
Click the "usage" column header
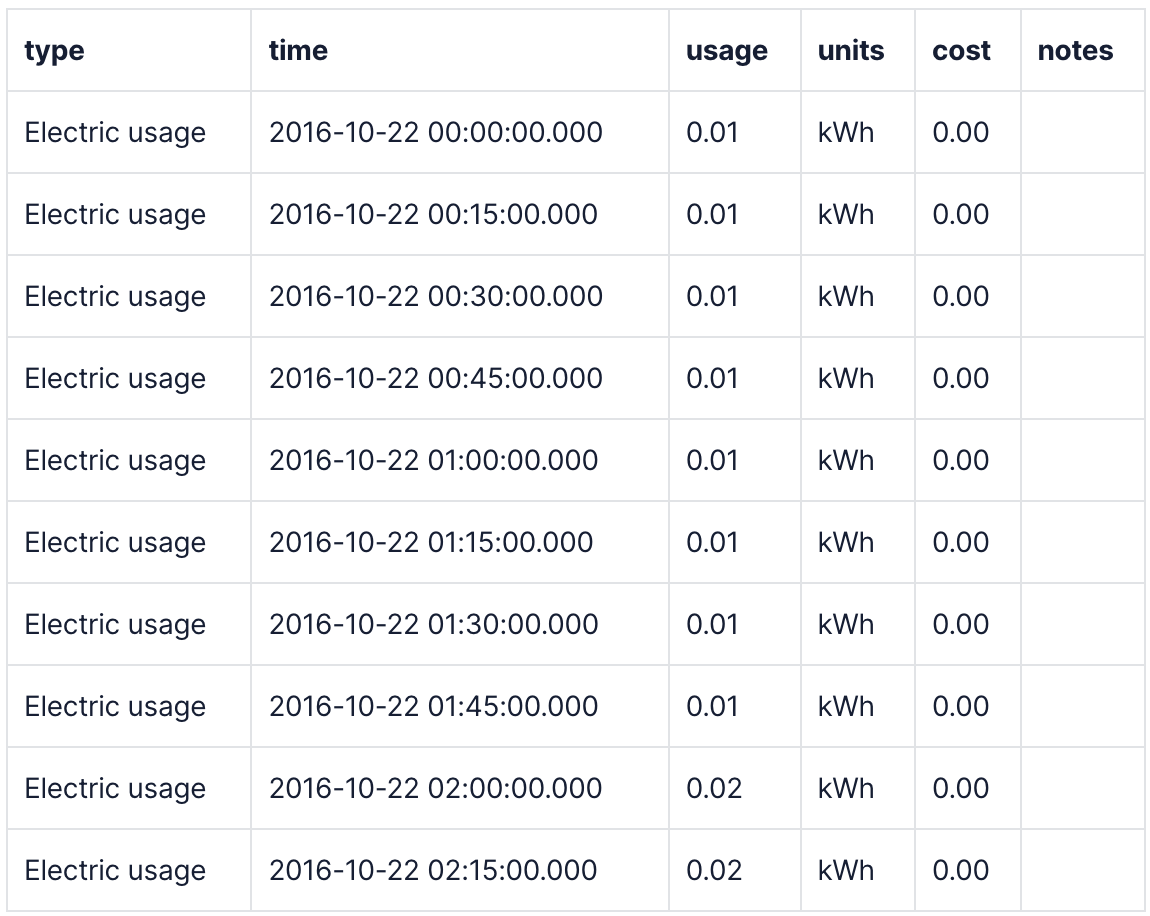click(x=726, y=51)
